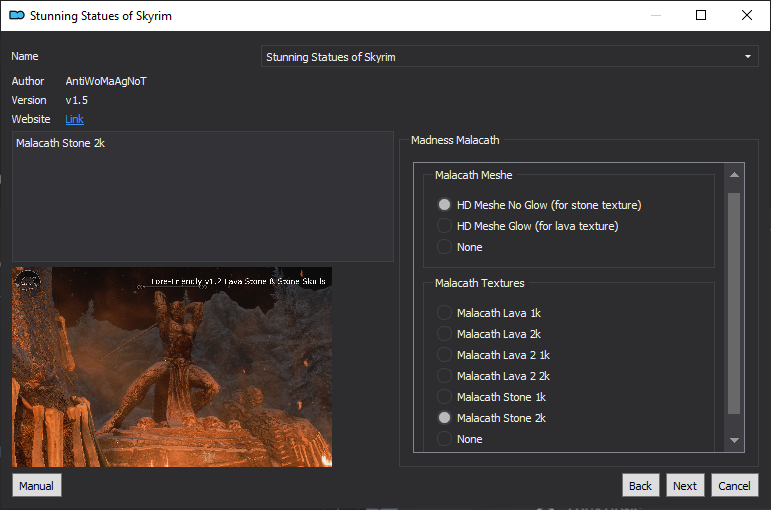Click scrollbar up arrow in options panel
Screen dimensions: 771x510
pos(734,175)
